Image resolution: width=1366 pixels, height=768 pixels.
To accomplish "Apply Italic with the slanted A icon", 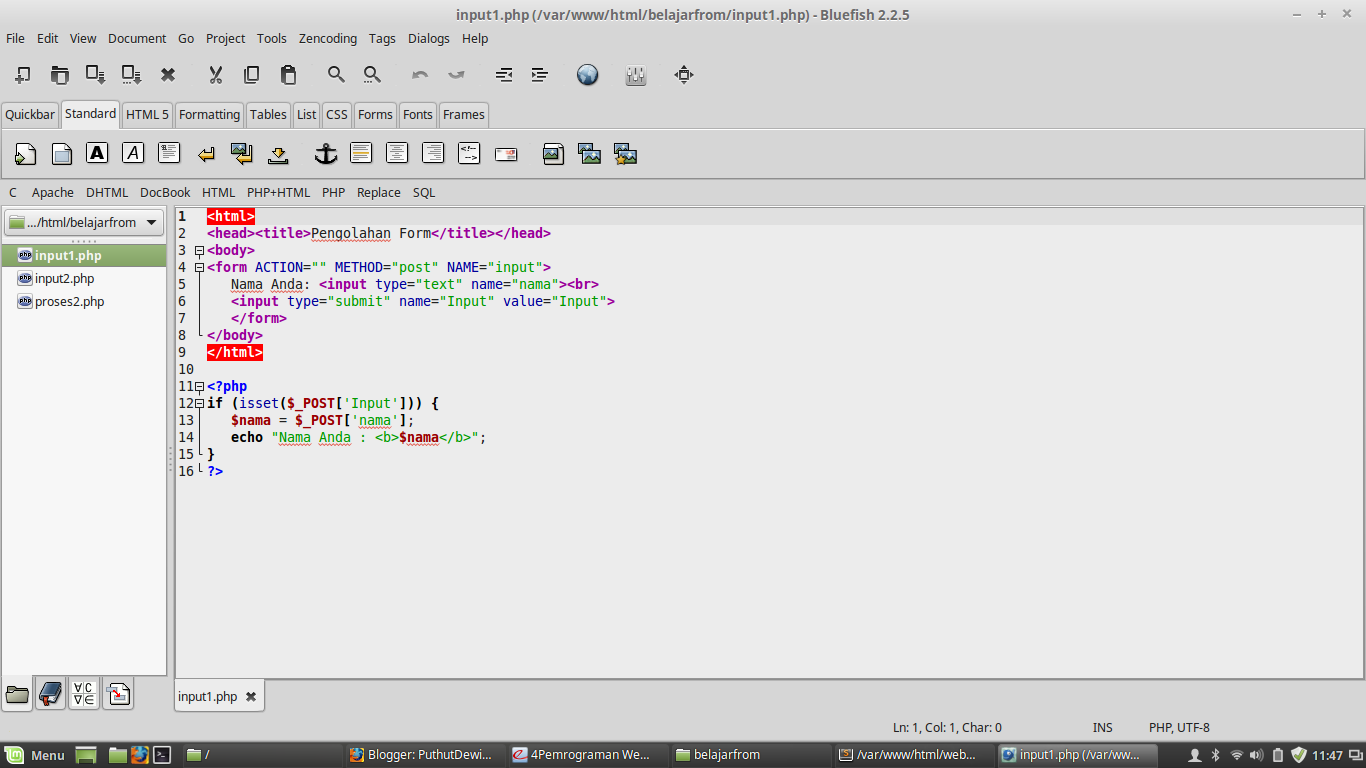I will point(133,153).
